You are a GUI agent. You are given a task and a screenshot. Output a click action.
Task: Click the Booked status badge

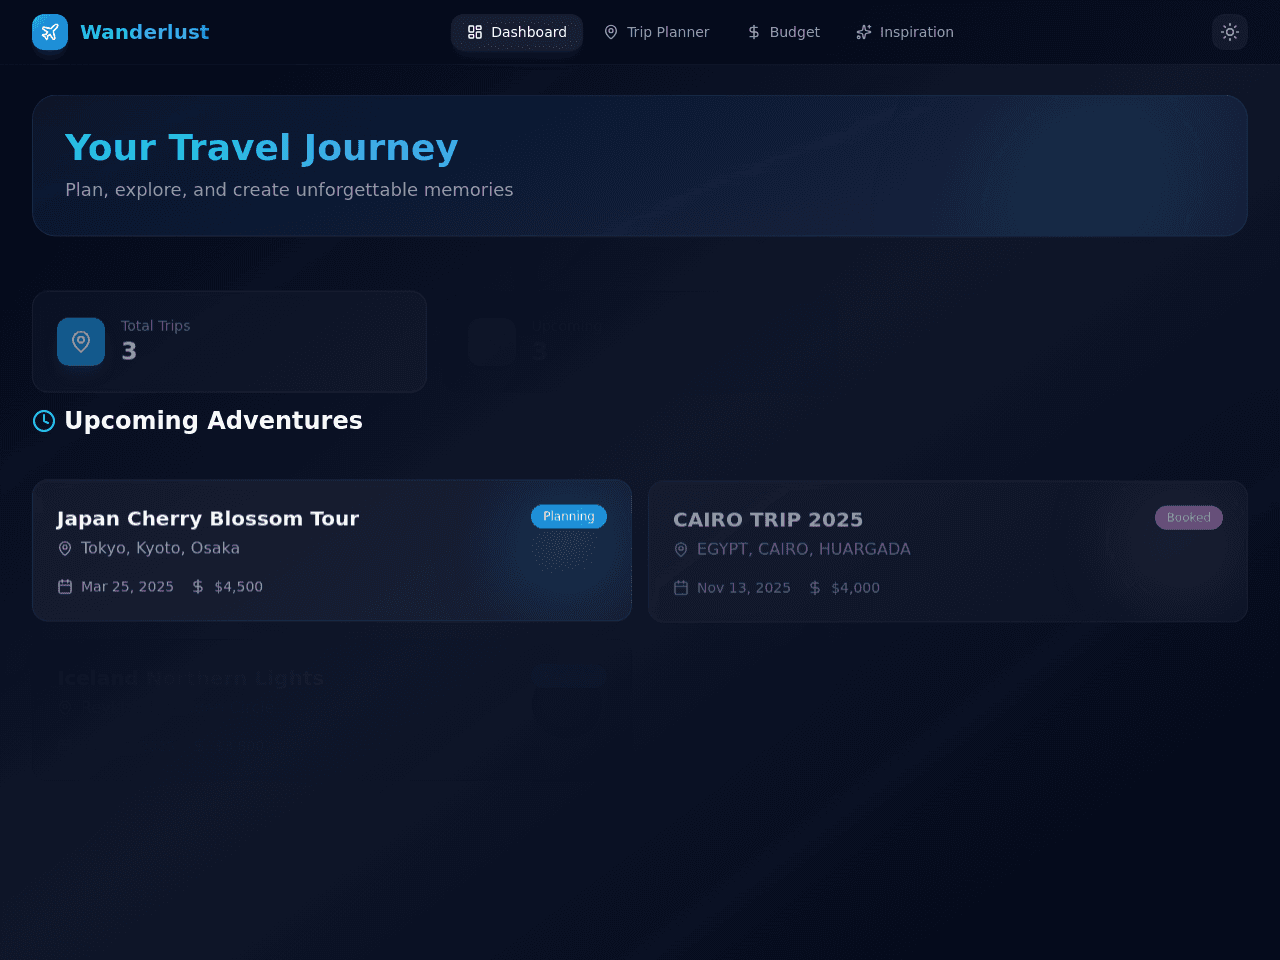tap(1189, 517)
